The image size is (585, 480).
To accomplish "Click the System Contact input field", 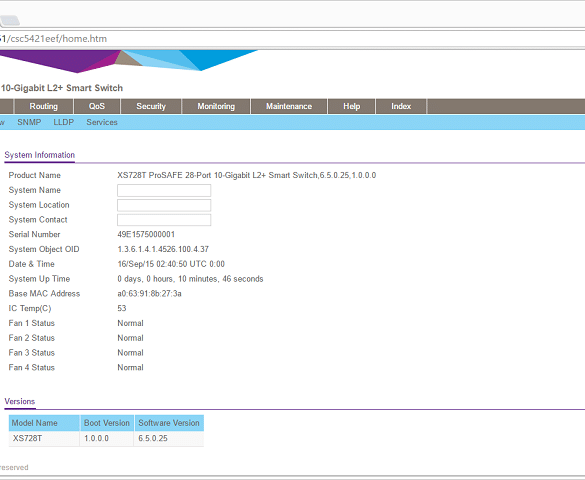I will coord(164,220).
